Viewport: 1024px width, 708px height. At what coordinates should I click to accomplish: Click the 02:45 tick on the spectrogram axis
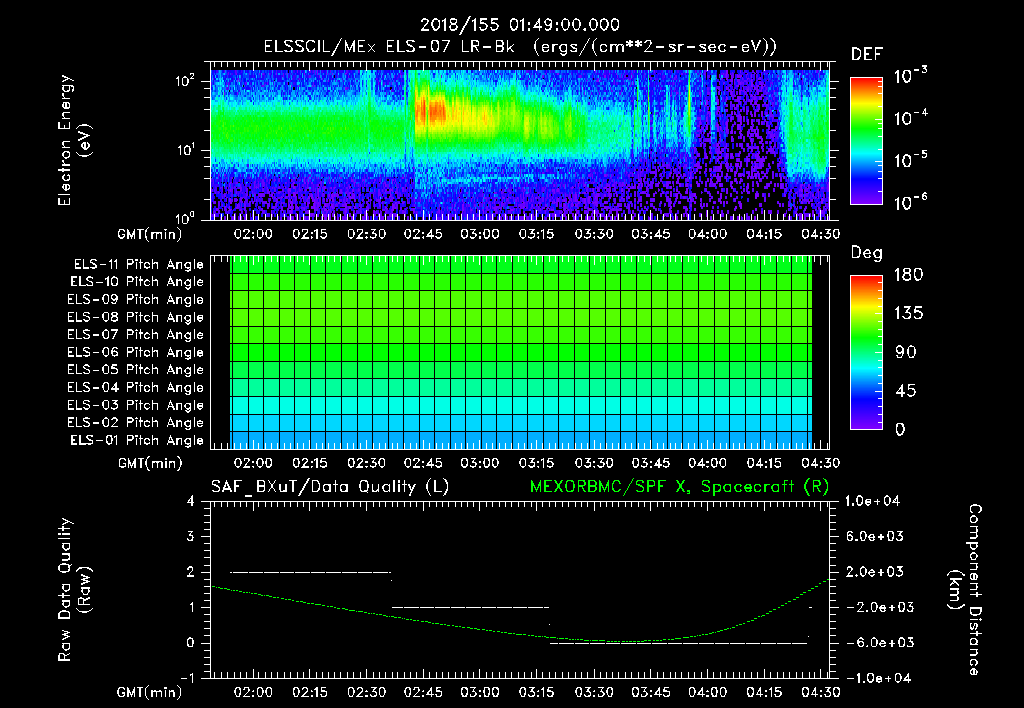click(x=423, y=234)
